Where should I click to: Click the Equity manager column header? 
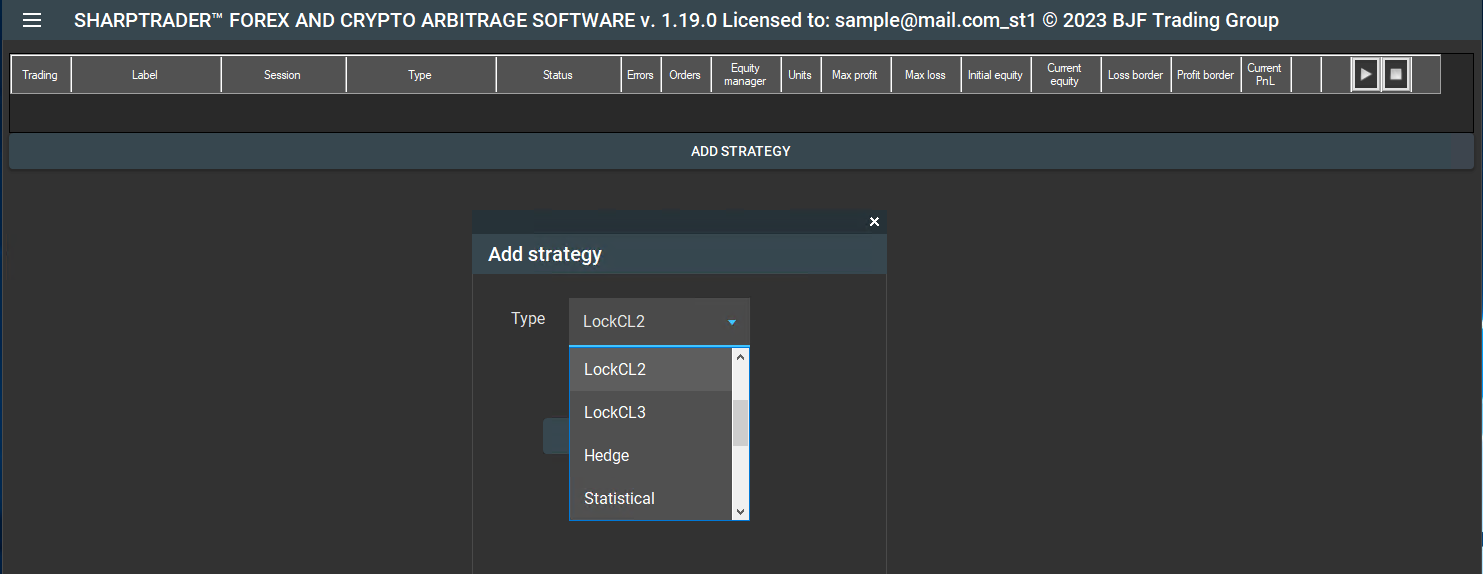(x=745, y=75)
